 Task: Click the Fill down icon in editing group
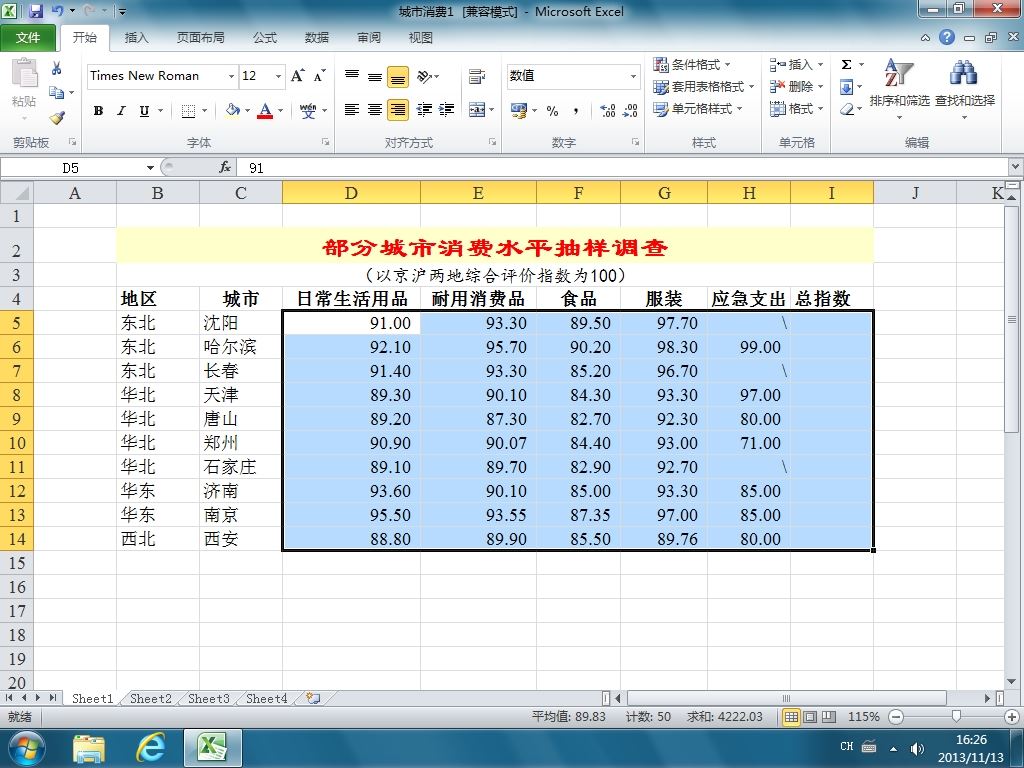[x=846, y=87]
